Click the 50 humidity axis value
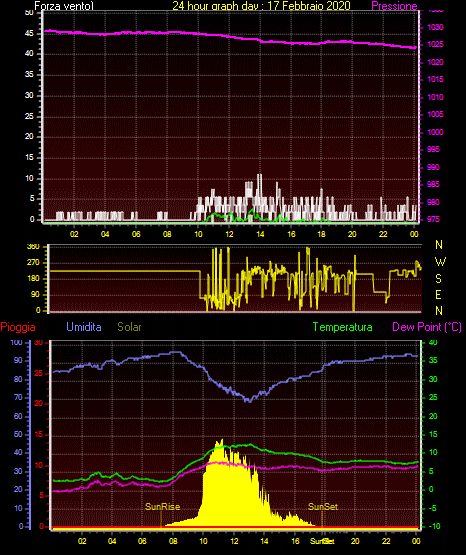466x555 pixels. [18, 434]
